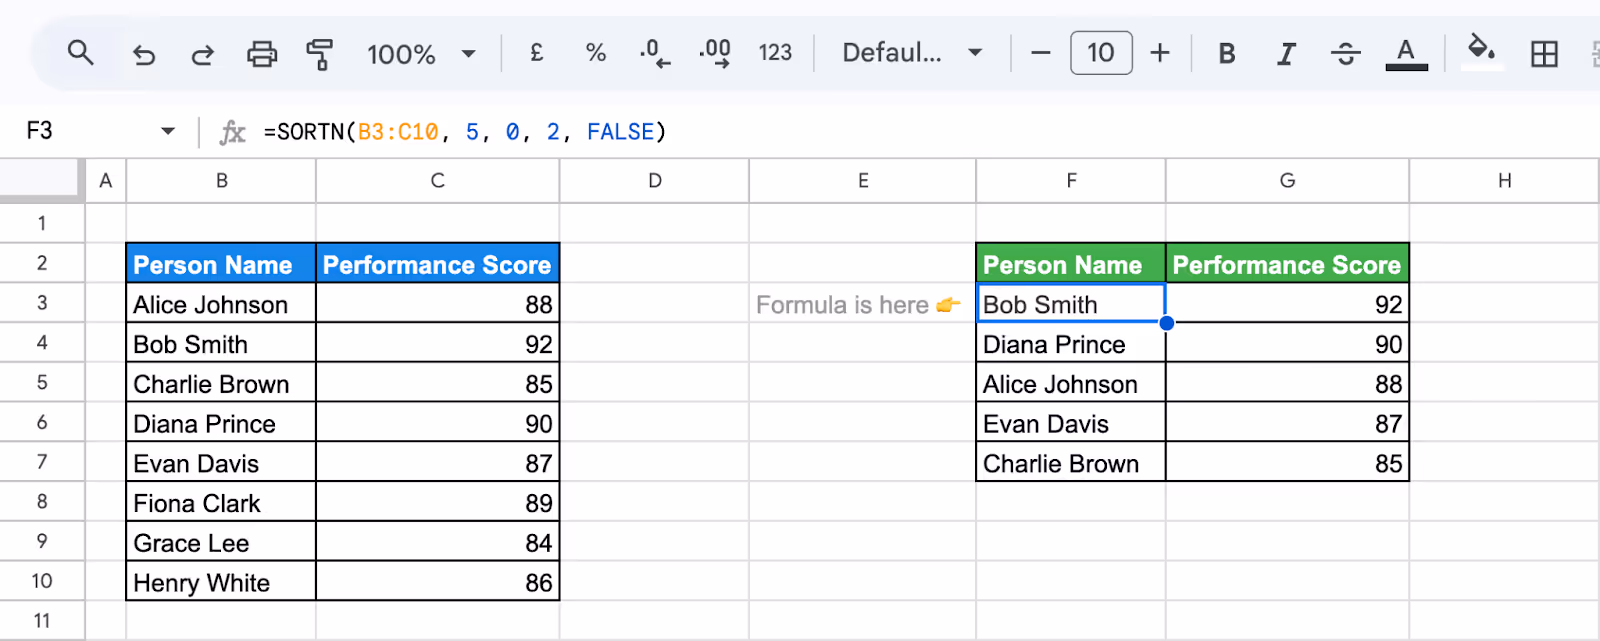Open the borders tool
This screenshot has width=1600, height=641.
pyautogui.click(x=1544, y=54)
